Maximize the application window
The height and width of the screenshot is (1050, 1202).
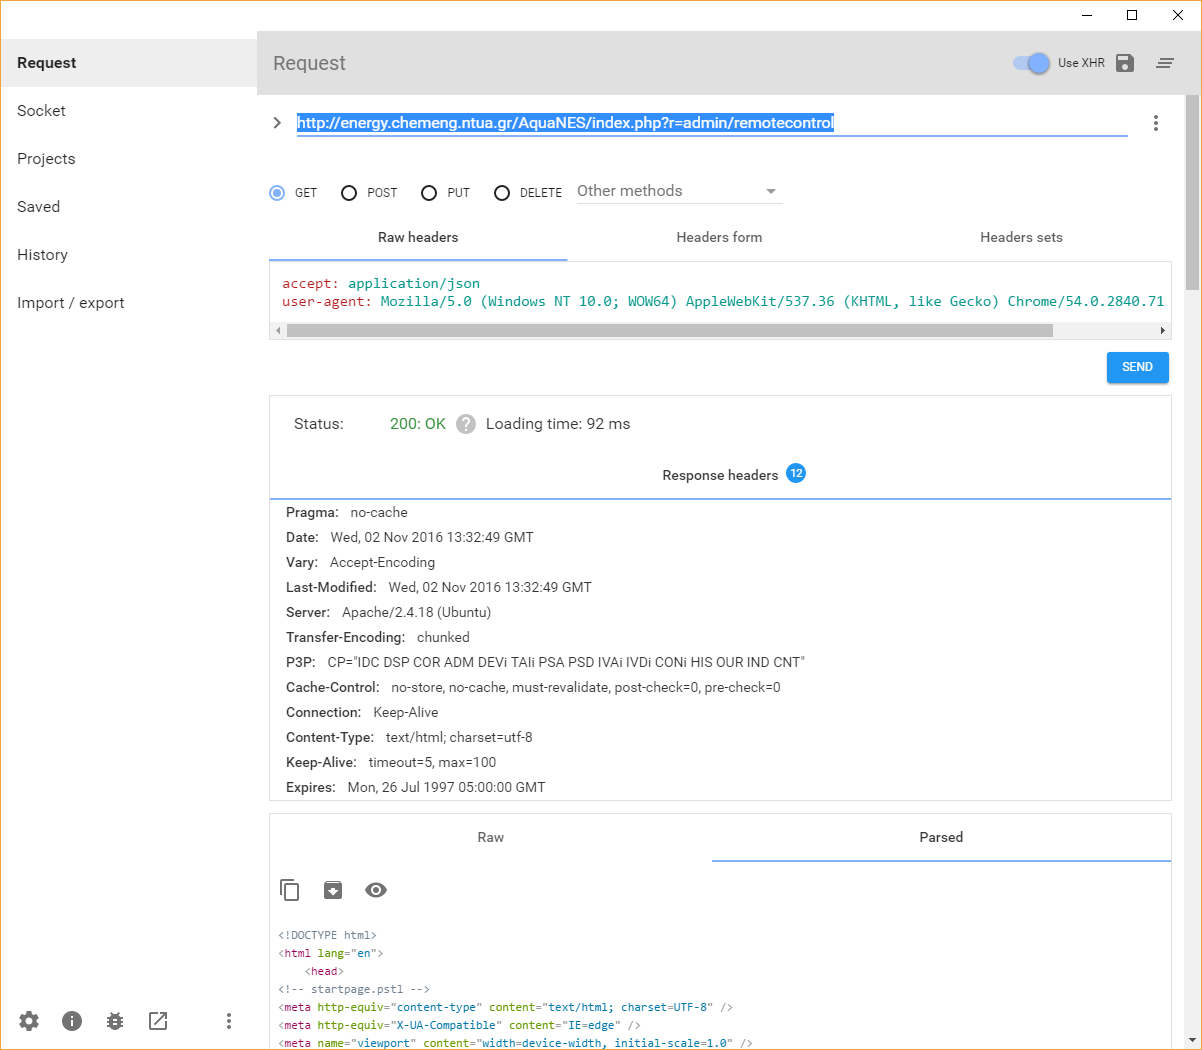(1132, 15)
